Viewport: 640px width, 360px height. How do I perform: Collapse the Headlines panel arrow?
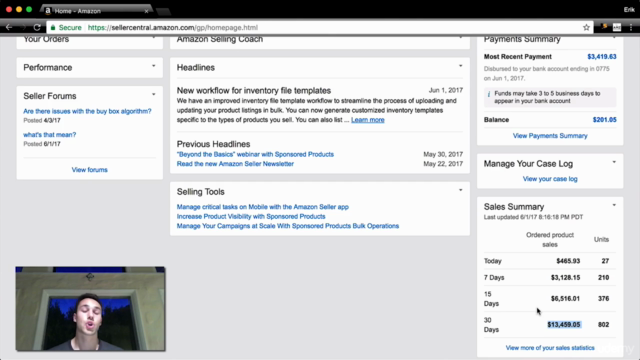pyautogui.click(x=460, y=66)
